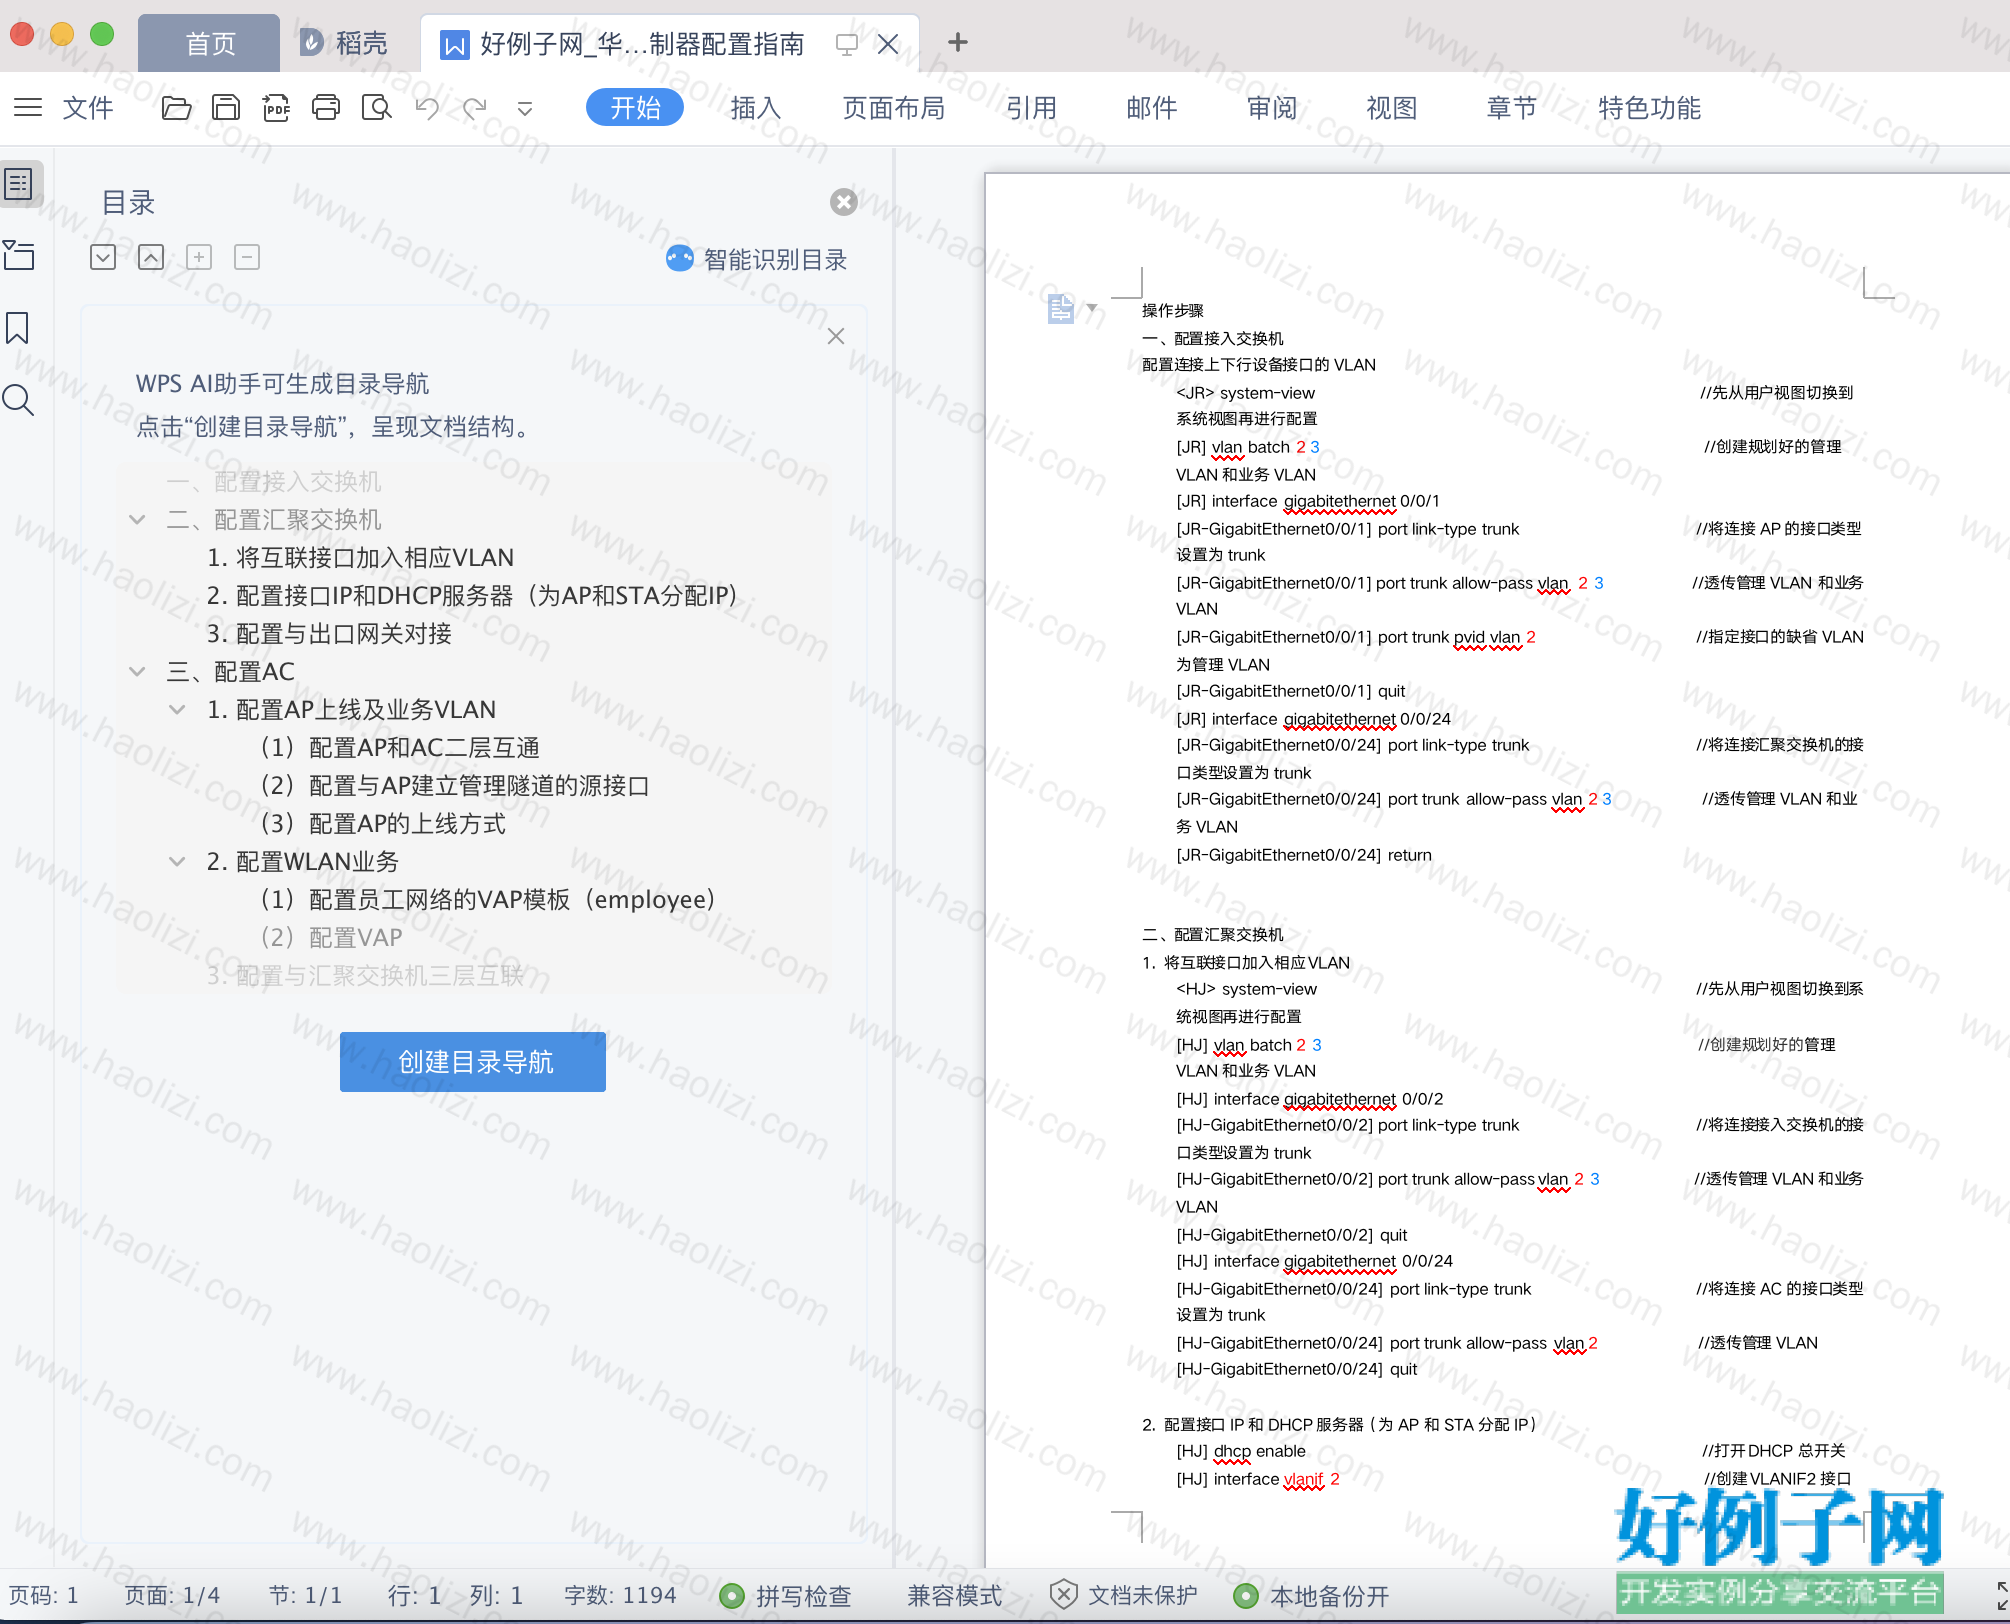Switch to the 审阅 tab

tap(1271, 107)
